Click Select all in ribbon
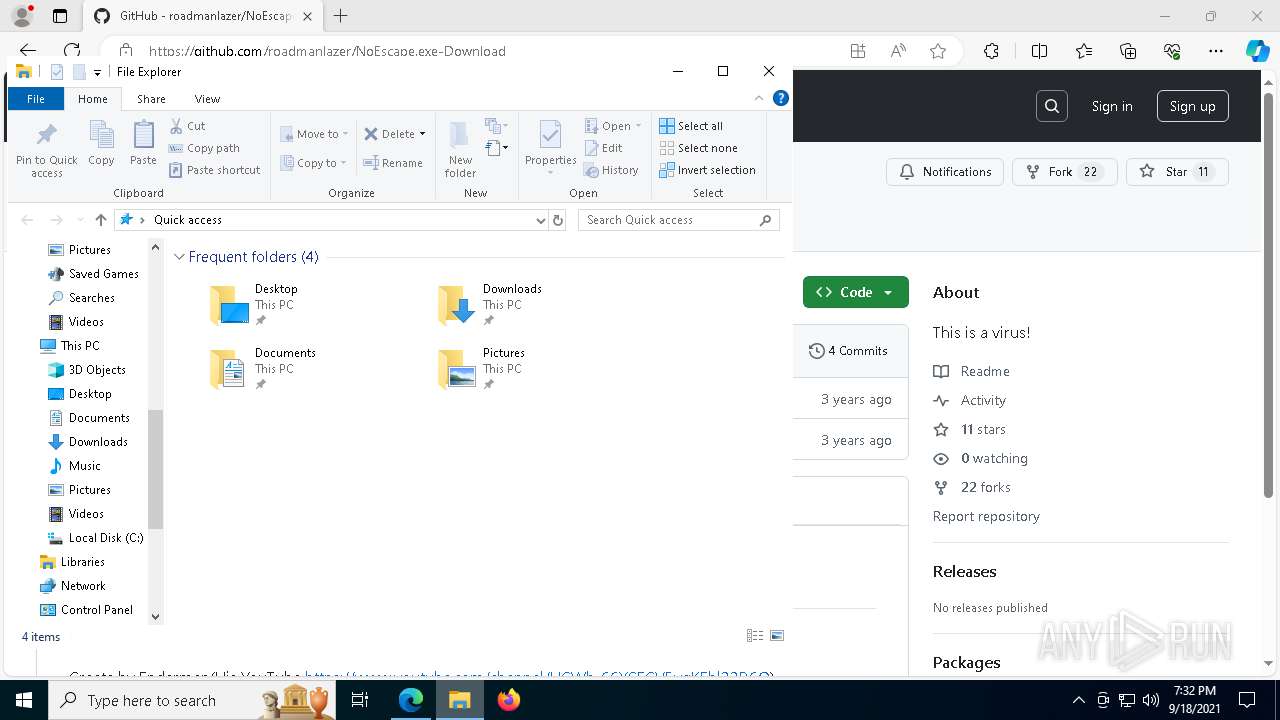1280x720 pixels. (691, 126)
